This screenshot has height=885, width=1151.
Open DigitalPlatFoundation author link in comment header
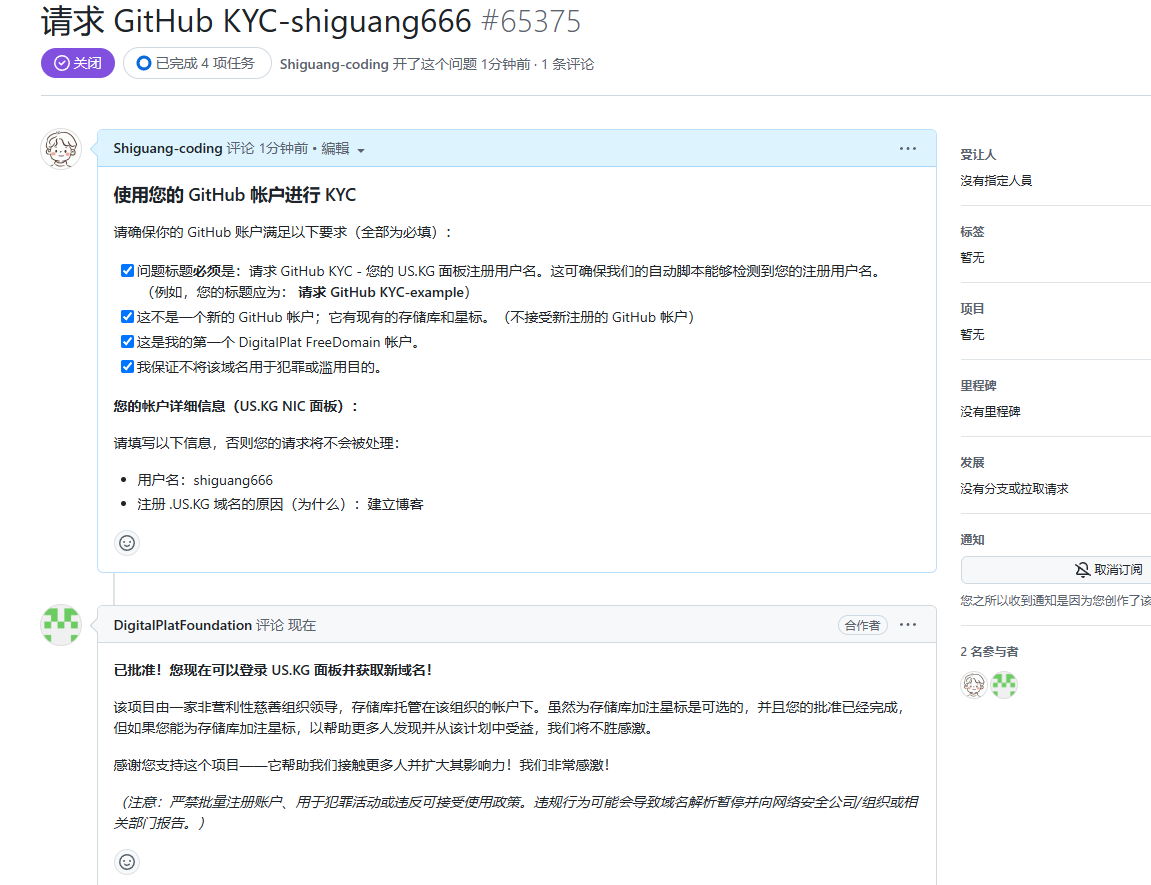click(x=183, y=625)
